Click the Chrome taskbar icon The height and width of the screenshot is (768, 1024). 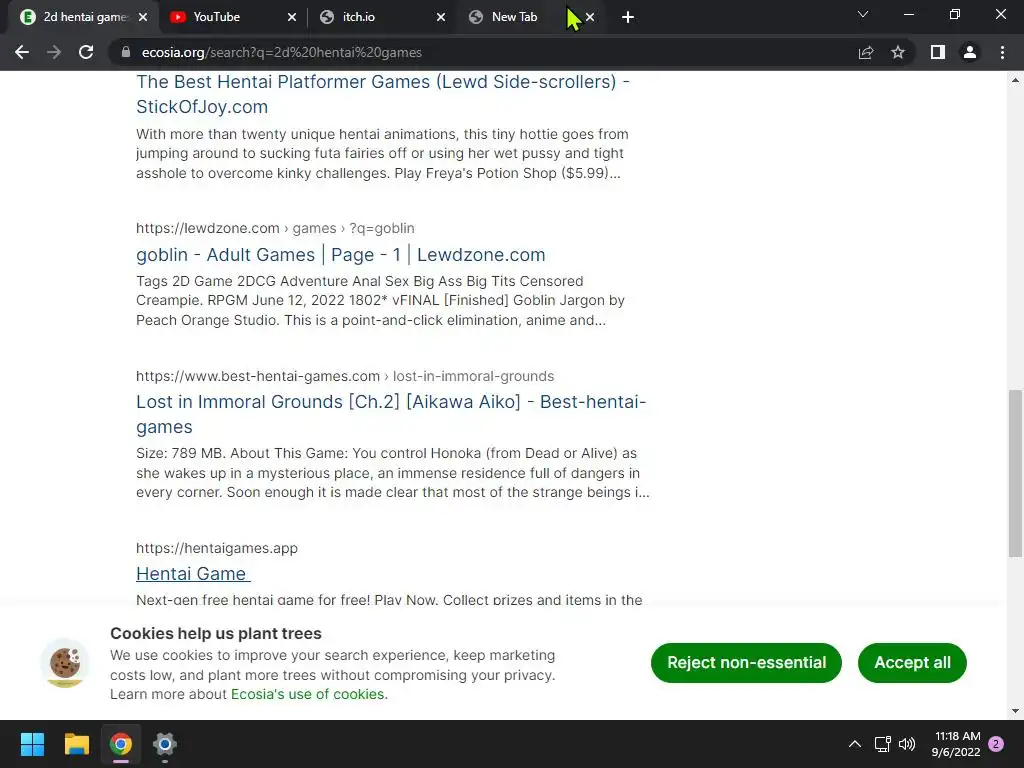point(121,744)
